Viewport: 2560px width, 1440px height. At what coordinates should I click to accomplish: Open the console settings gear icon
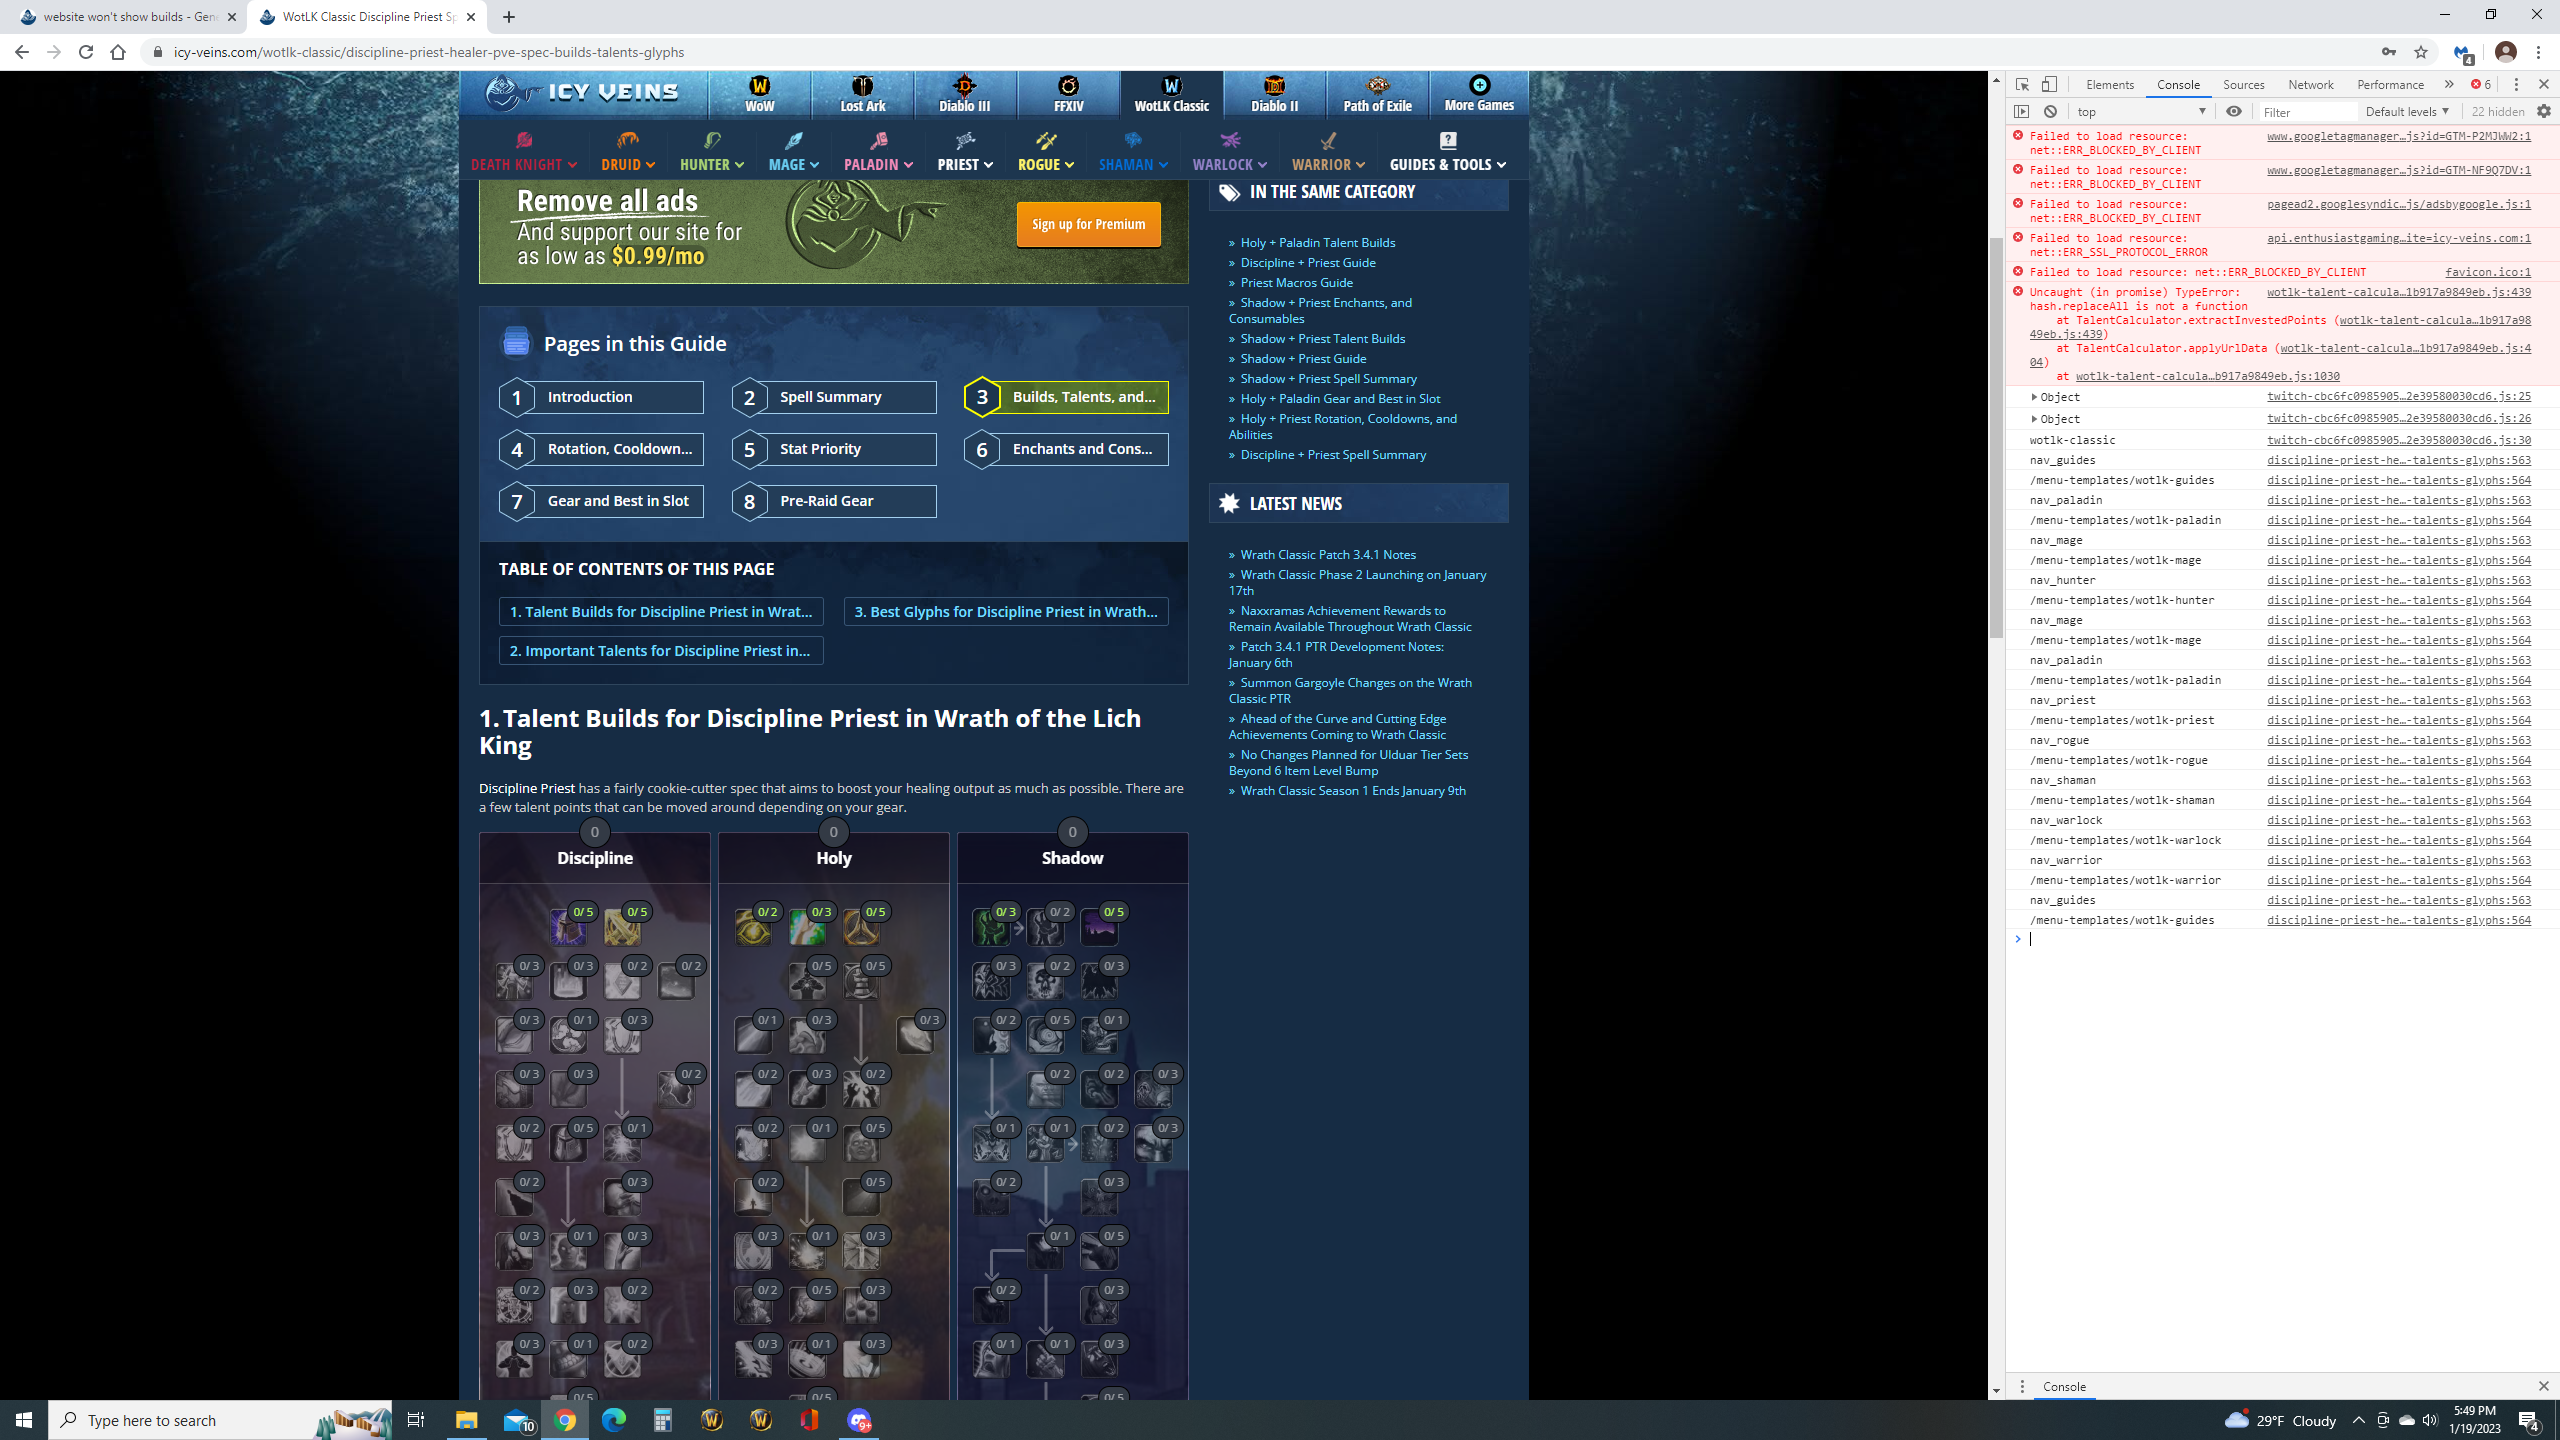[x=2544, y=112]
